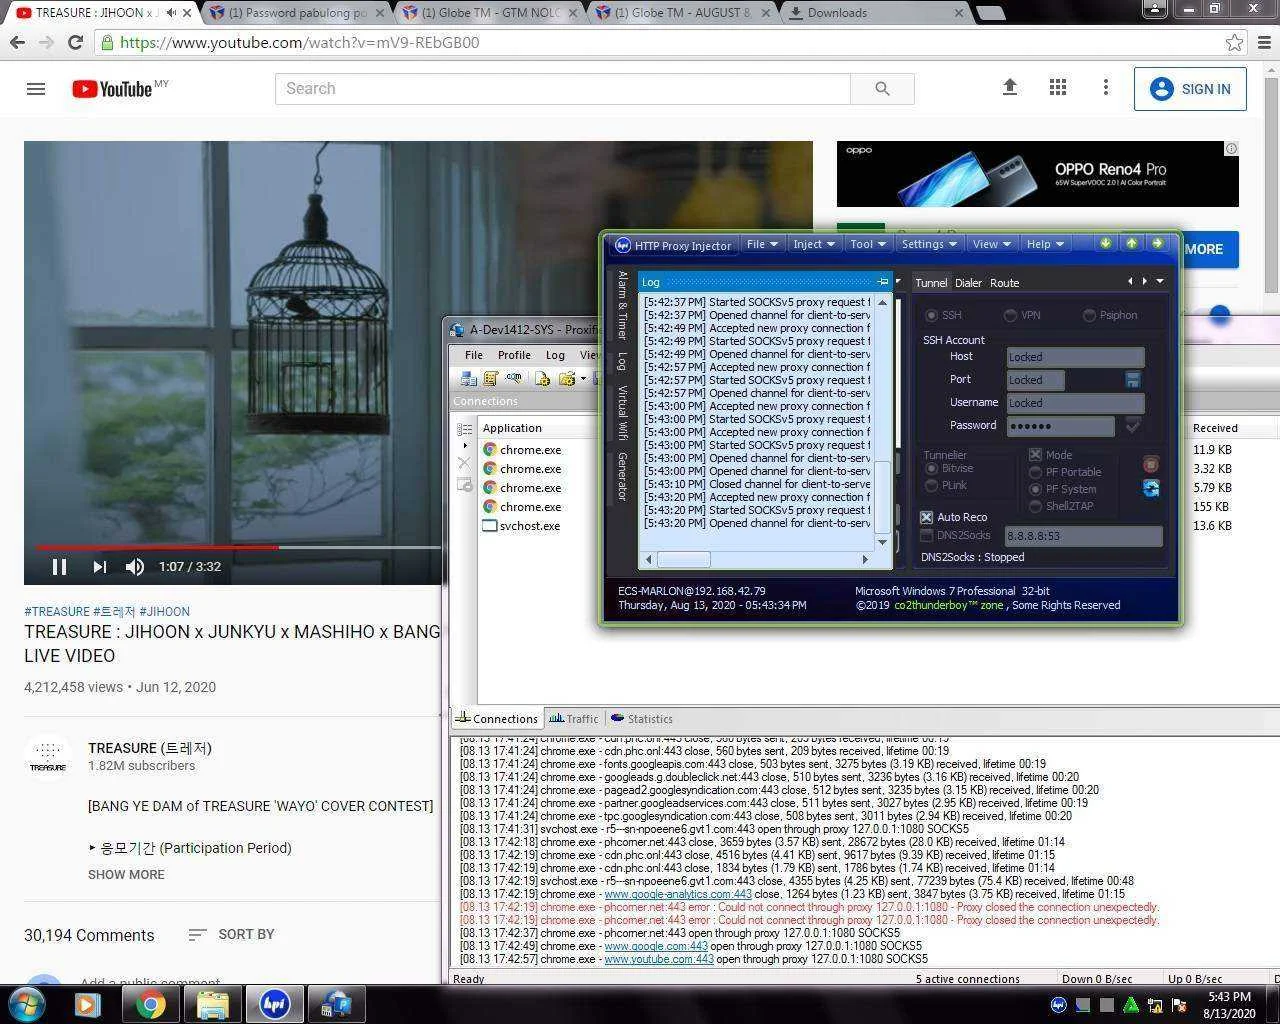This screenshot has width=1280, height=1024.
Task: Open Proxy Servers icon in Proxifier toolbar
Action: click(x=468, y=378)
